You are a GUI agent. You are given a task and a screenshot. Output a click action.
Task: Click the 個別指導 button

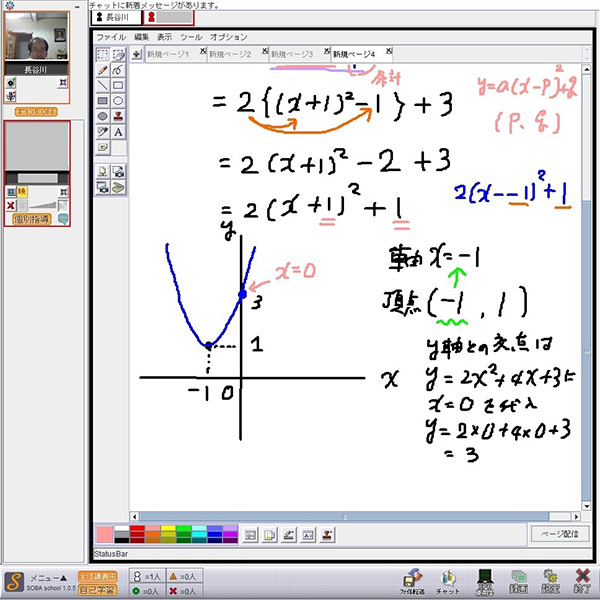[31, 219]
